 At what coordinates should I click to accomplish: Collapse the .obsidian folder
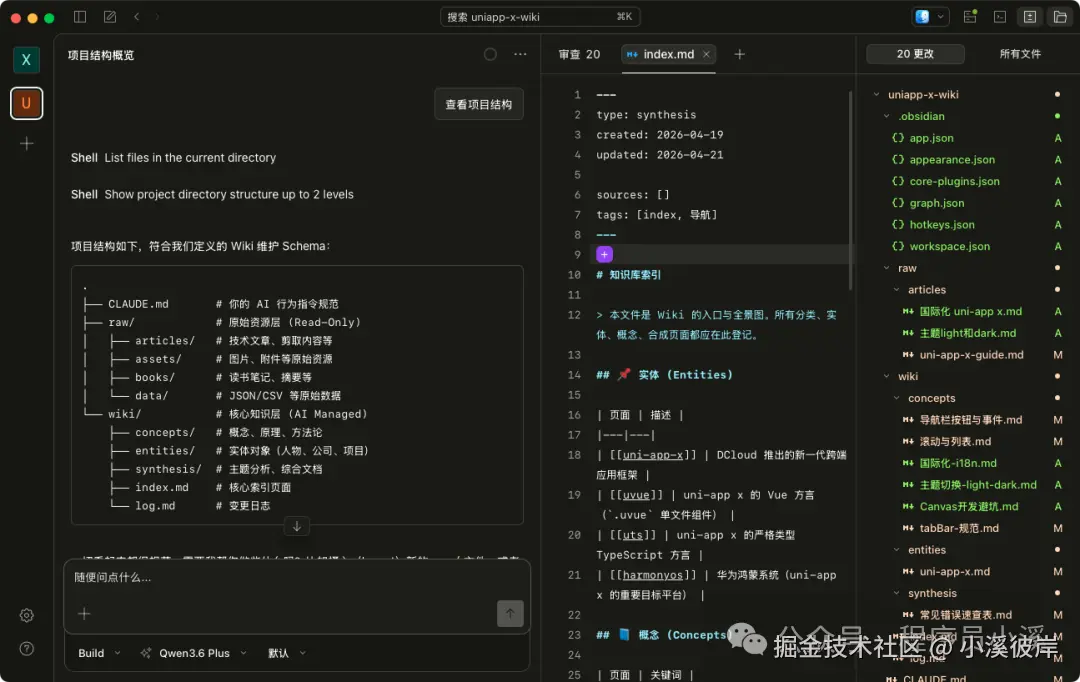(886, 116)
